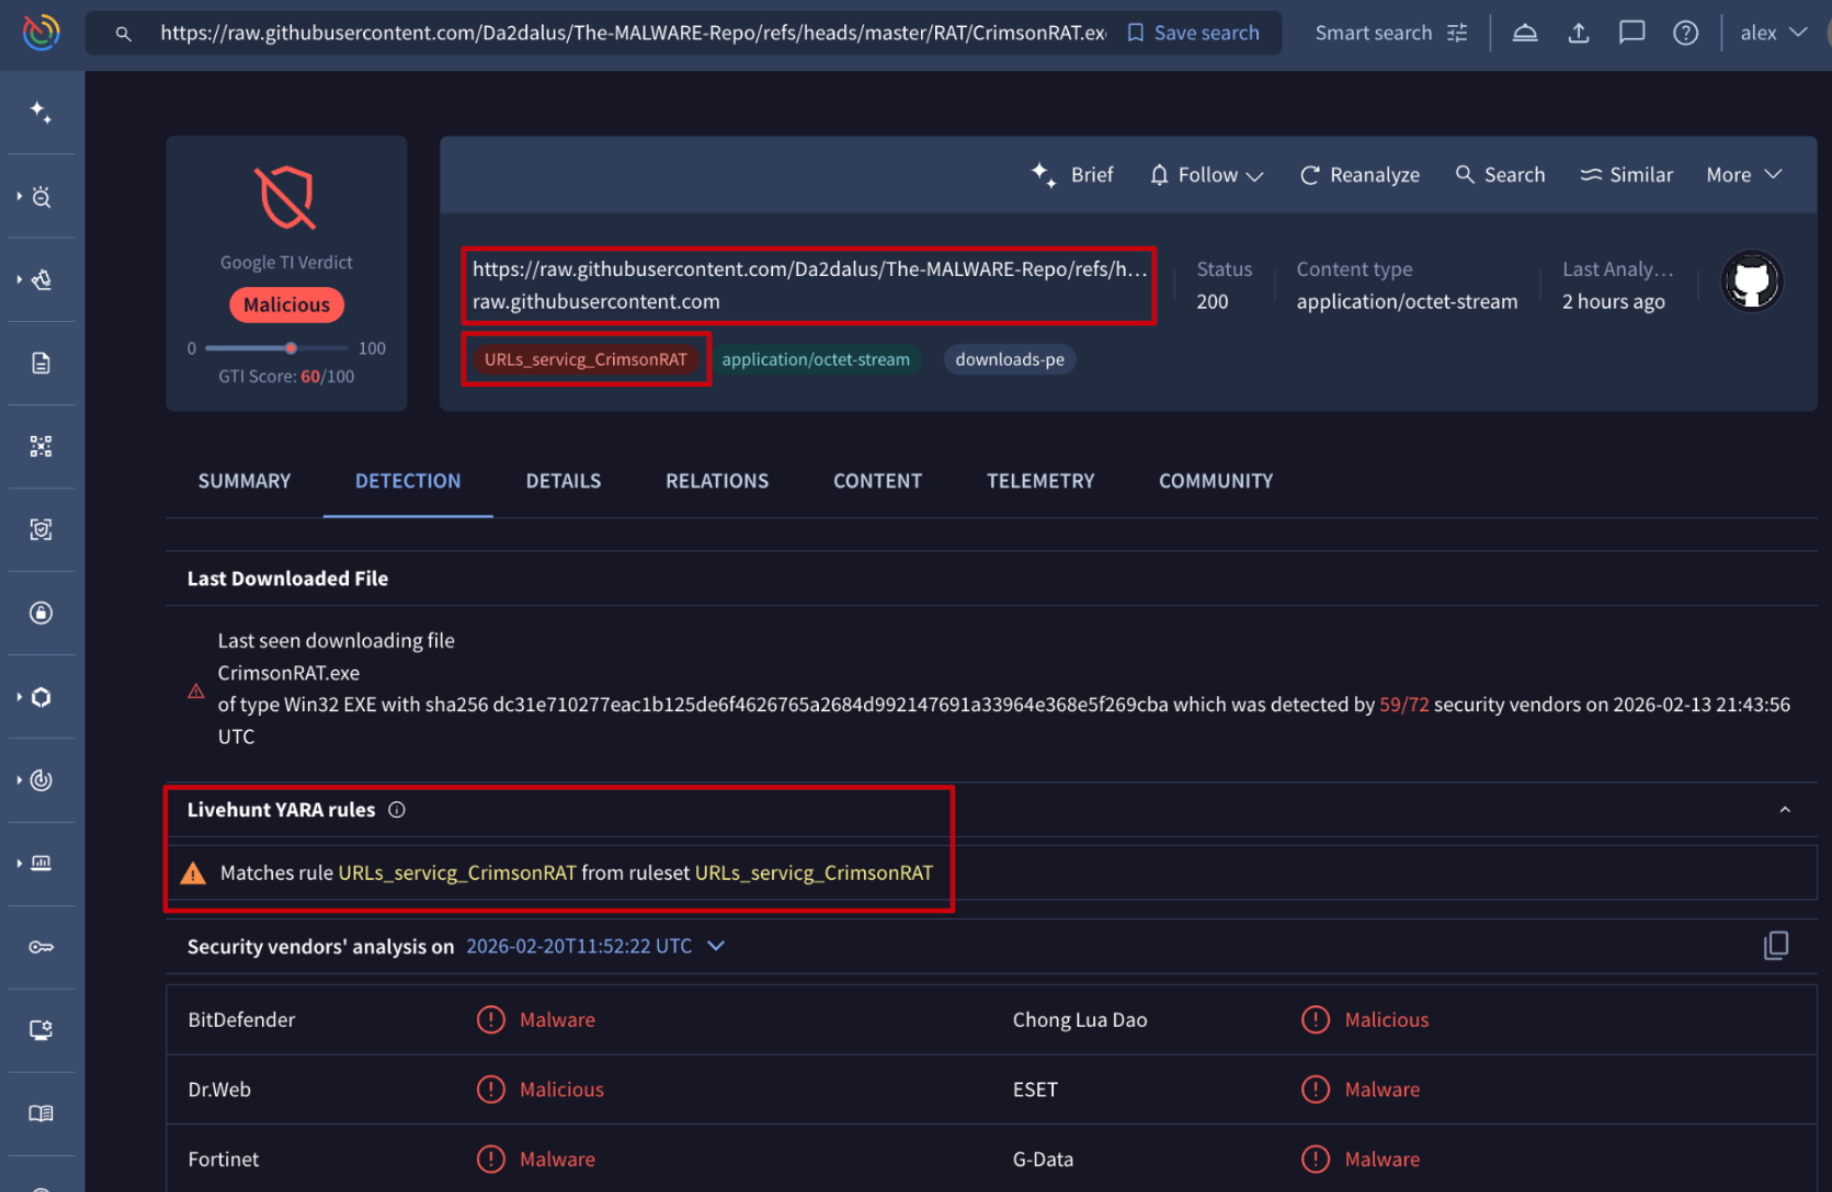Click the monitor dashboard icon in sidebar

coord(41,863)
